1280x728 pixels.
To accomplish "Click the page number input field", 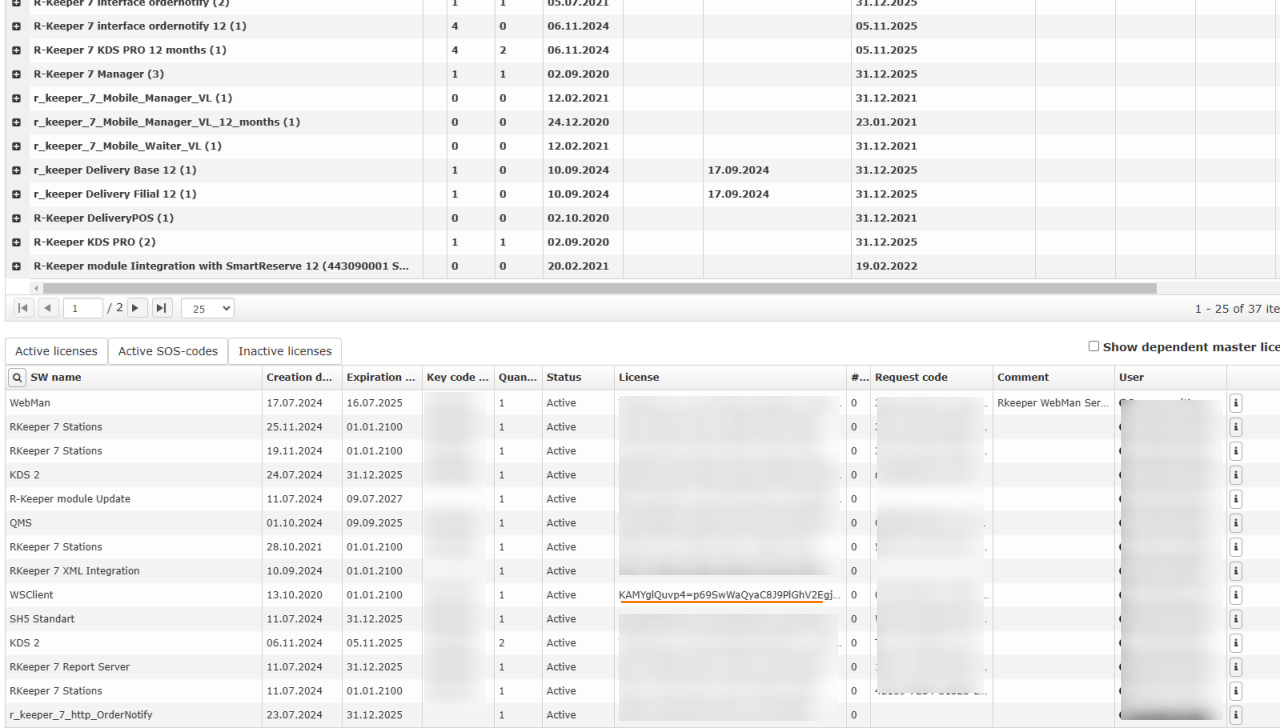I will point(83,308).
